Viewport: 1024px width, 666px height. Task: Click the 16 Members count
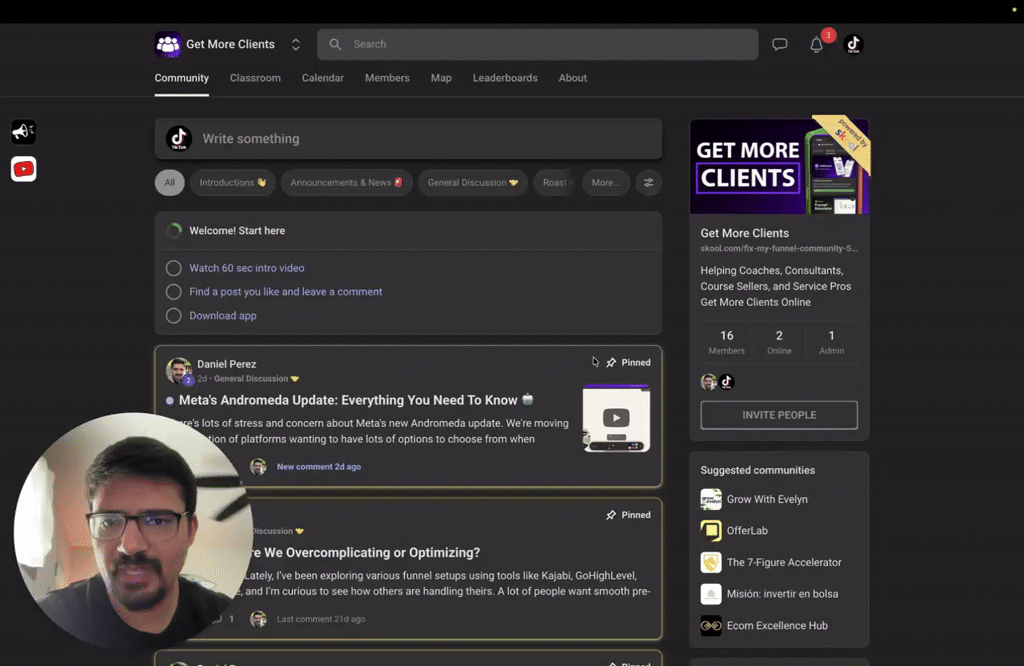pos(726,342)
